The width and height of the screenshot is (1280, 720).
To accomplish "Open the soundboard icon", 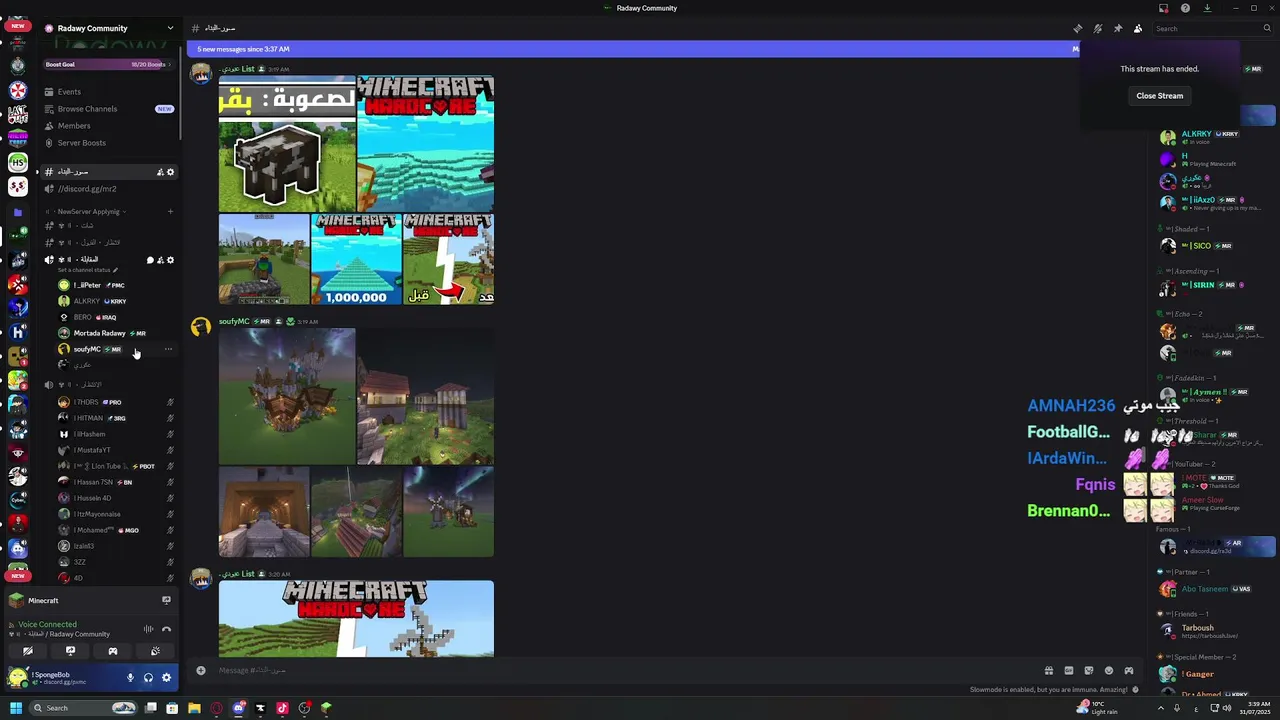I will click(x=155, y=651).
